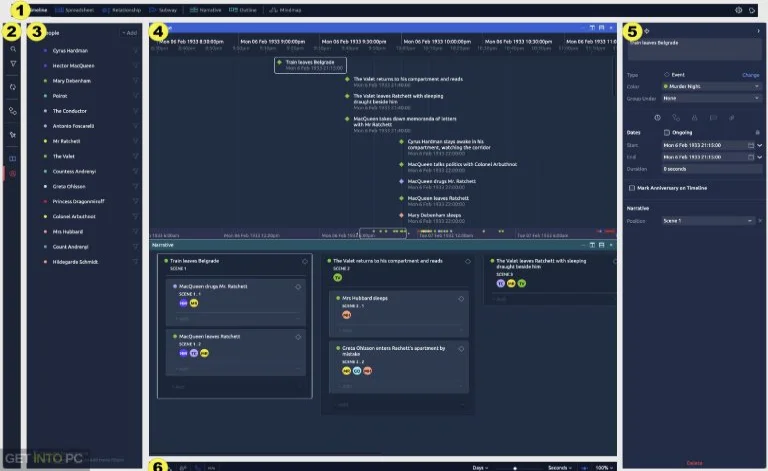Click filter icon next to Mary Debenham
Screen dimensions: 768x471
[x=135, y=81]
